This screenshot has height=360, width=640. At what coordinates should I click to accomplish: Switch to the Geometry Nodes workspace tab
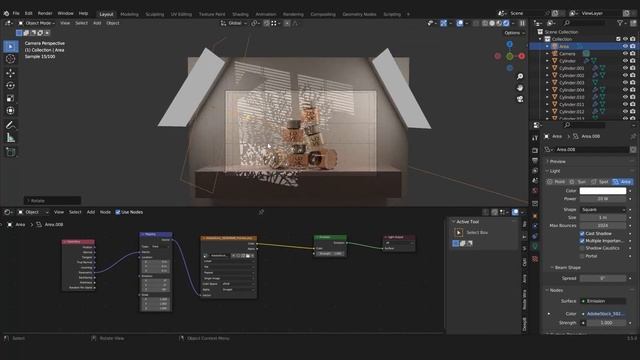click(x=359, y=14)
